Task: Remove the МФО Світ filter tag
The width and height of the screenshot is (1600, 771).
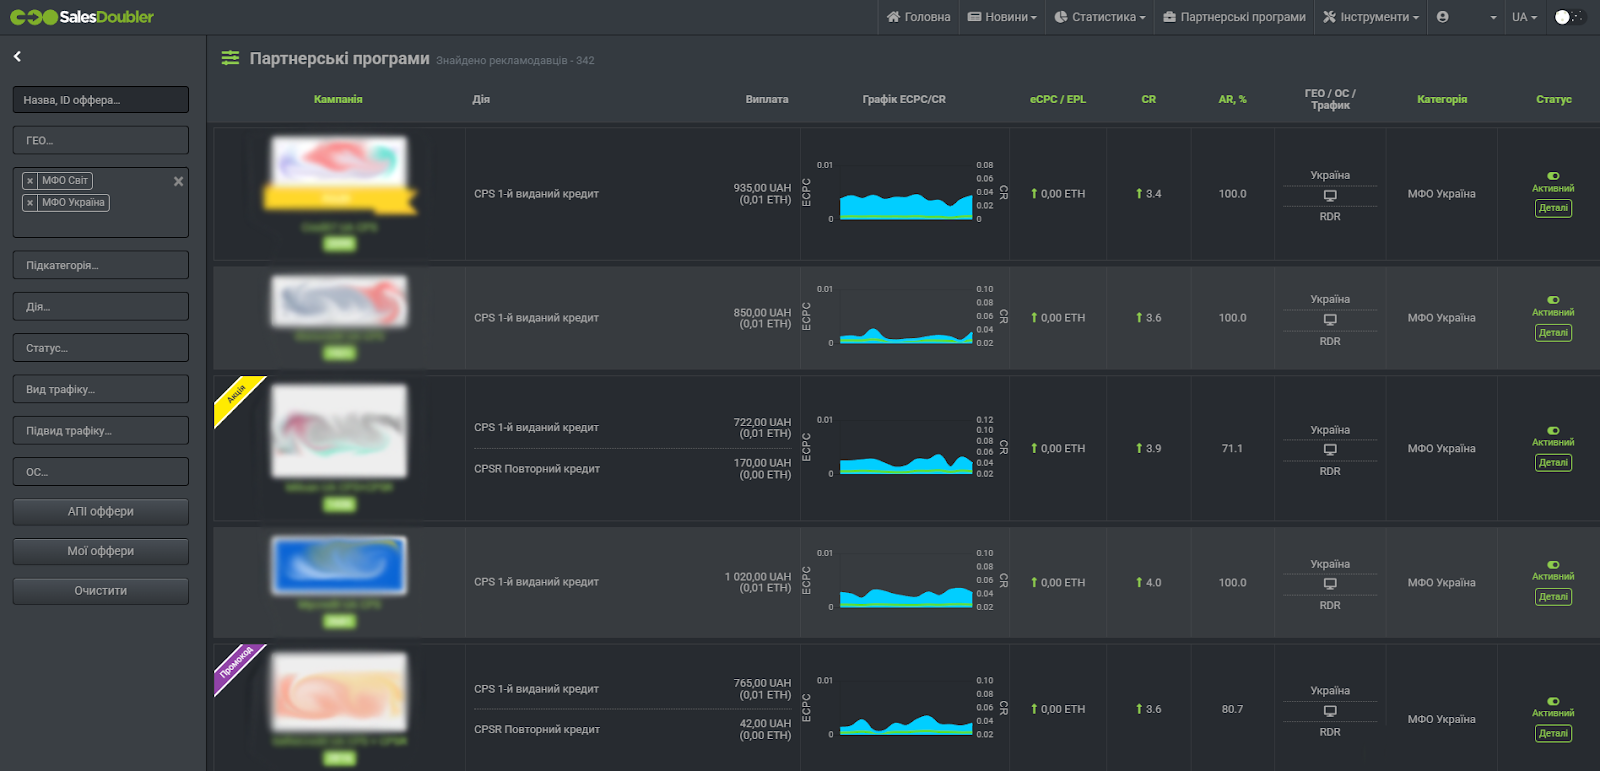Action: (30, 181)
